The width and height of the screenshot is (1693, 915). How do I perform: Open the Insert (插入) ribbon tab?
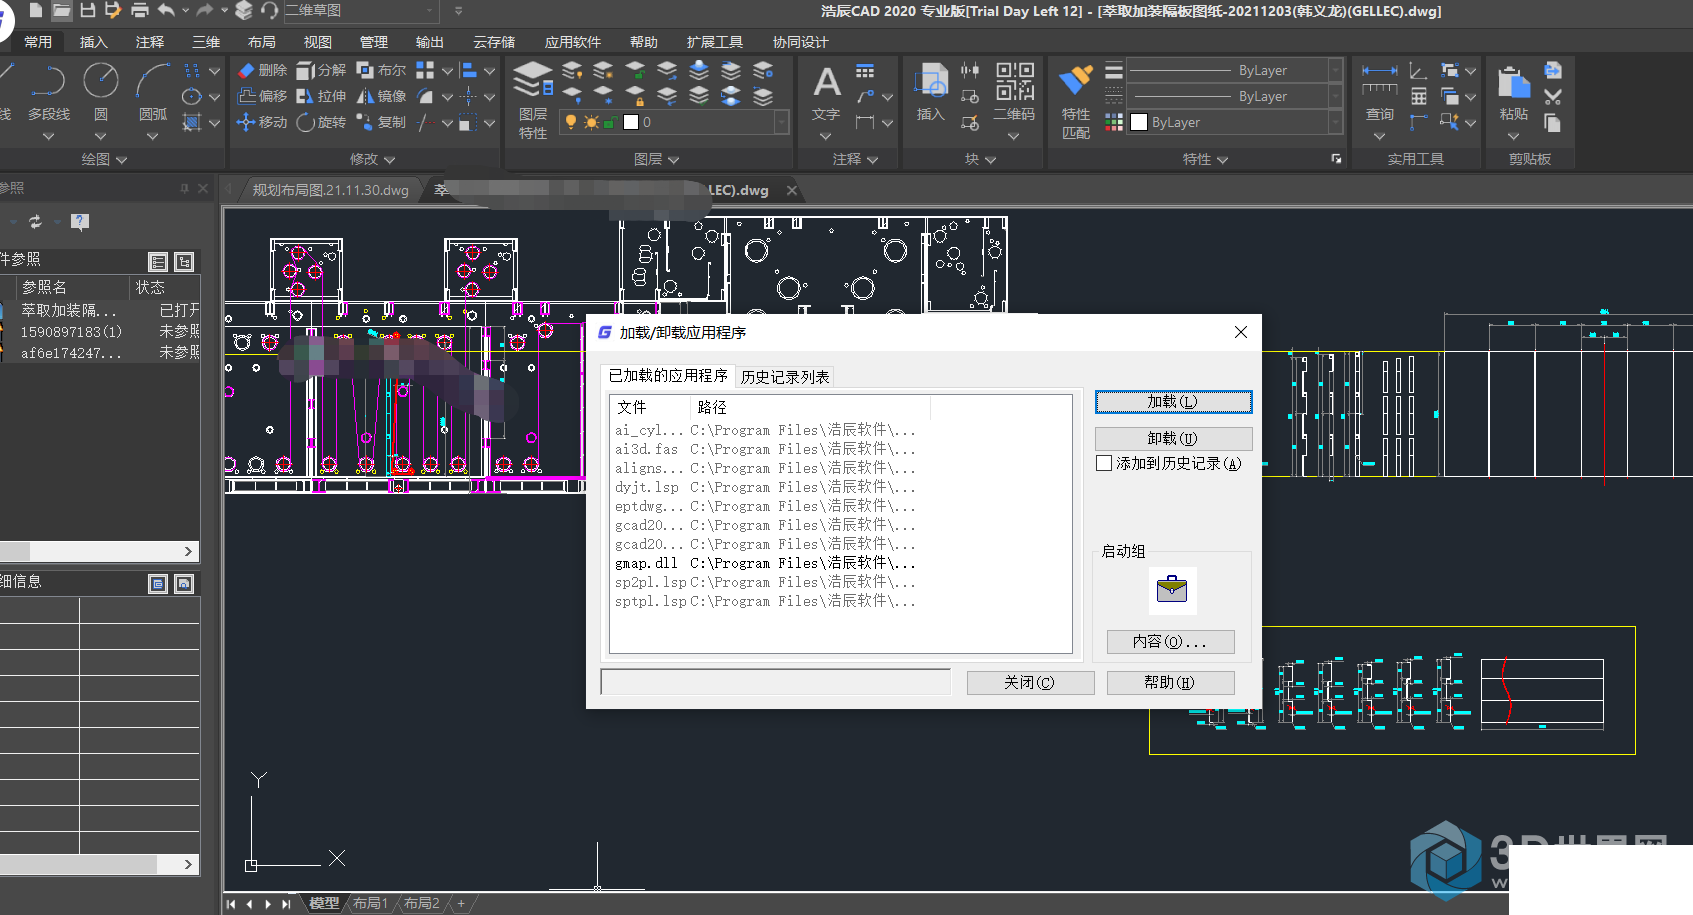pos(93,42)
